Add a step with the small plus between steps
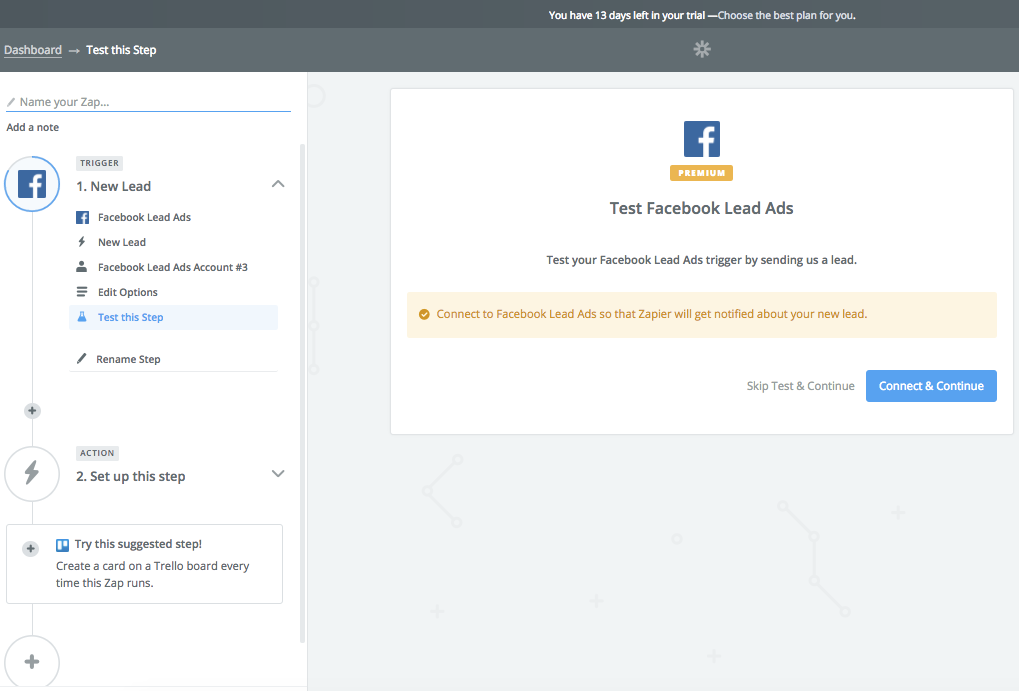Viewport: 1019px width, 691px height. 32,411
